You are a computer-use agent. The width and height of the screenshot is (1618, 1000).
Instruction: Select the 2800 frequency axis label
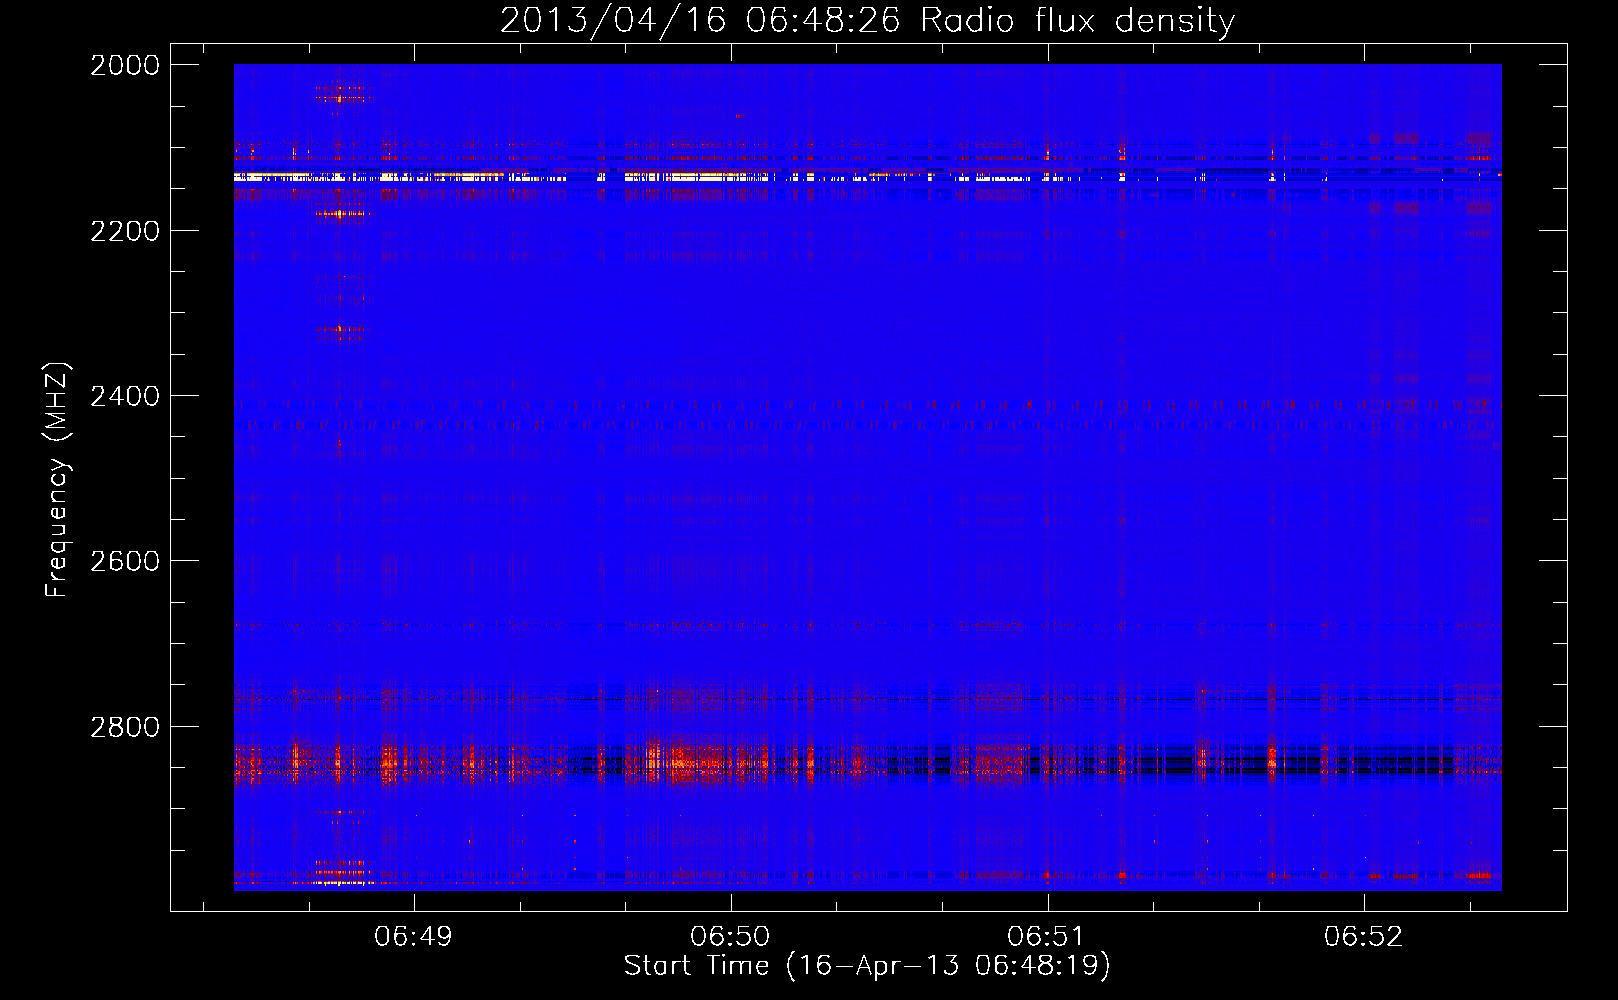point(125,727)
